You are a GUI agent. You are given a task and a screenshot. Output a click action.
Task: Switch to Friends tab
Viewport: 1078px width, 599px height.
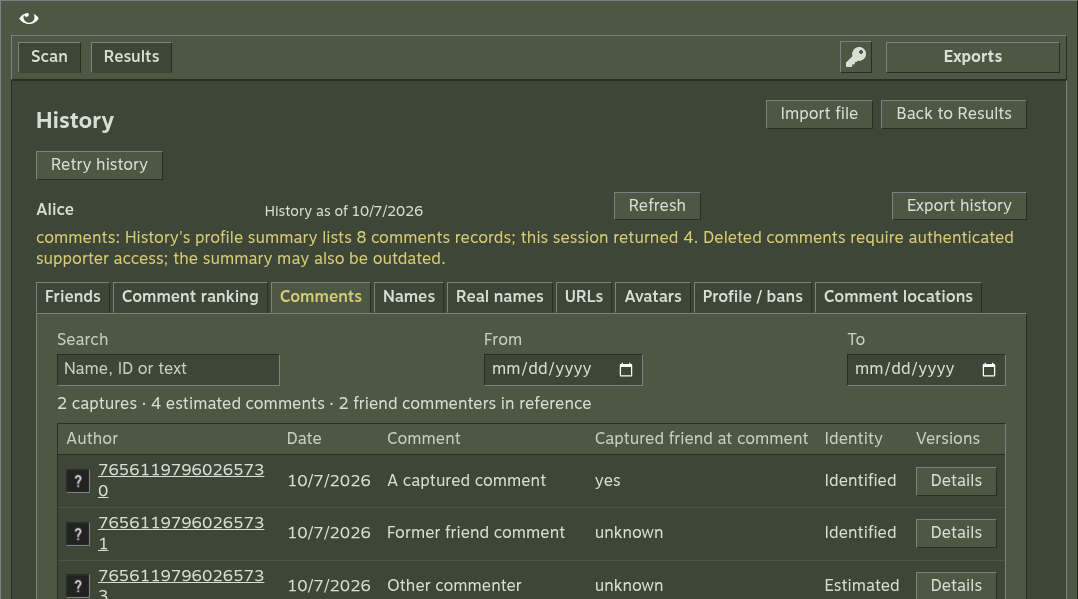(x=73, y=297)
